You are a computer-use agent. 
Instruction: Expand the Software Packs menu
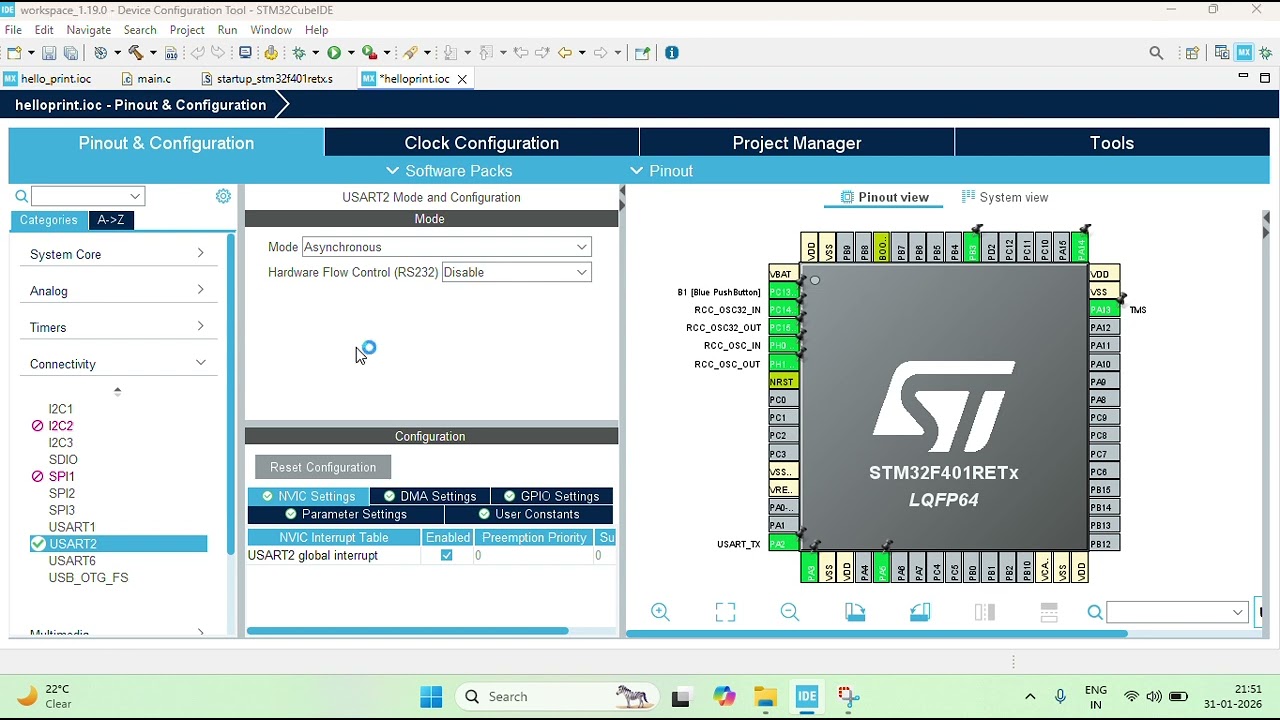[x=449, y=171]
